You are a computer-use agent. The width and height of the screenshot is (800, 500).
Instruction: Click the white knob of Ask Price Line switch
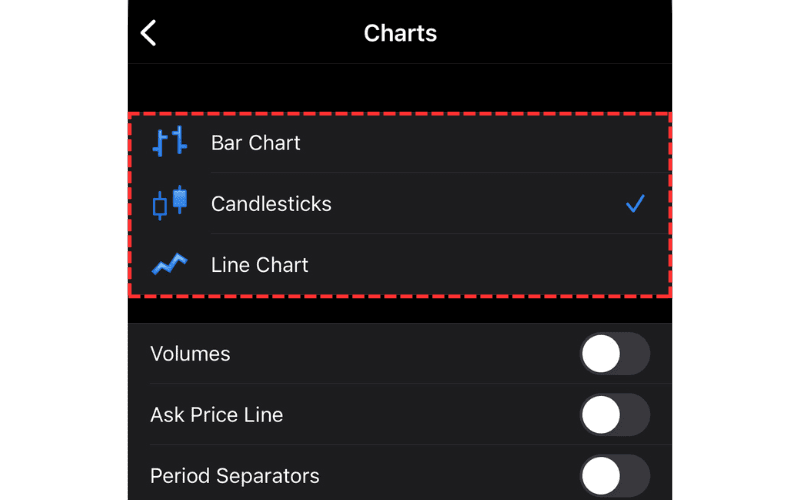[601, 415]
